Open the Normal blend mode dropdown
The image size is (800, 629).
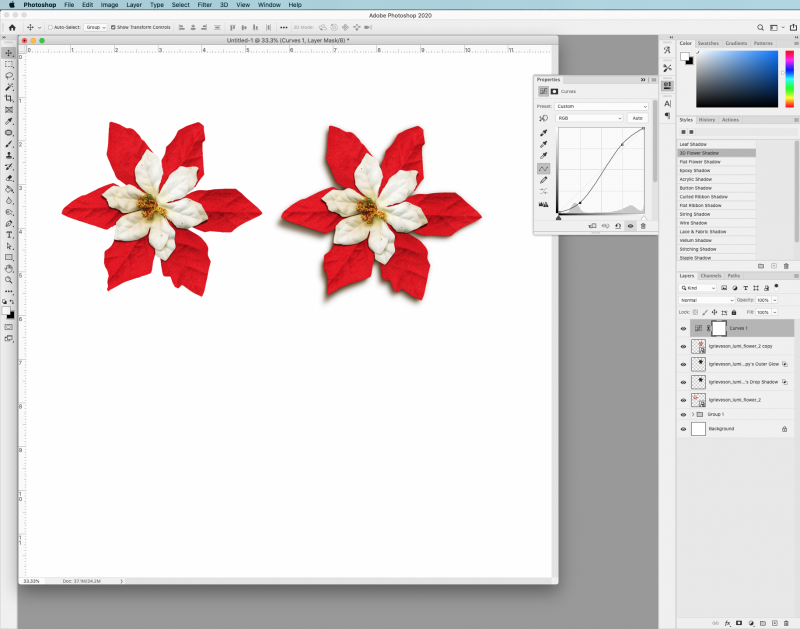[x=707, y=300]
